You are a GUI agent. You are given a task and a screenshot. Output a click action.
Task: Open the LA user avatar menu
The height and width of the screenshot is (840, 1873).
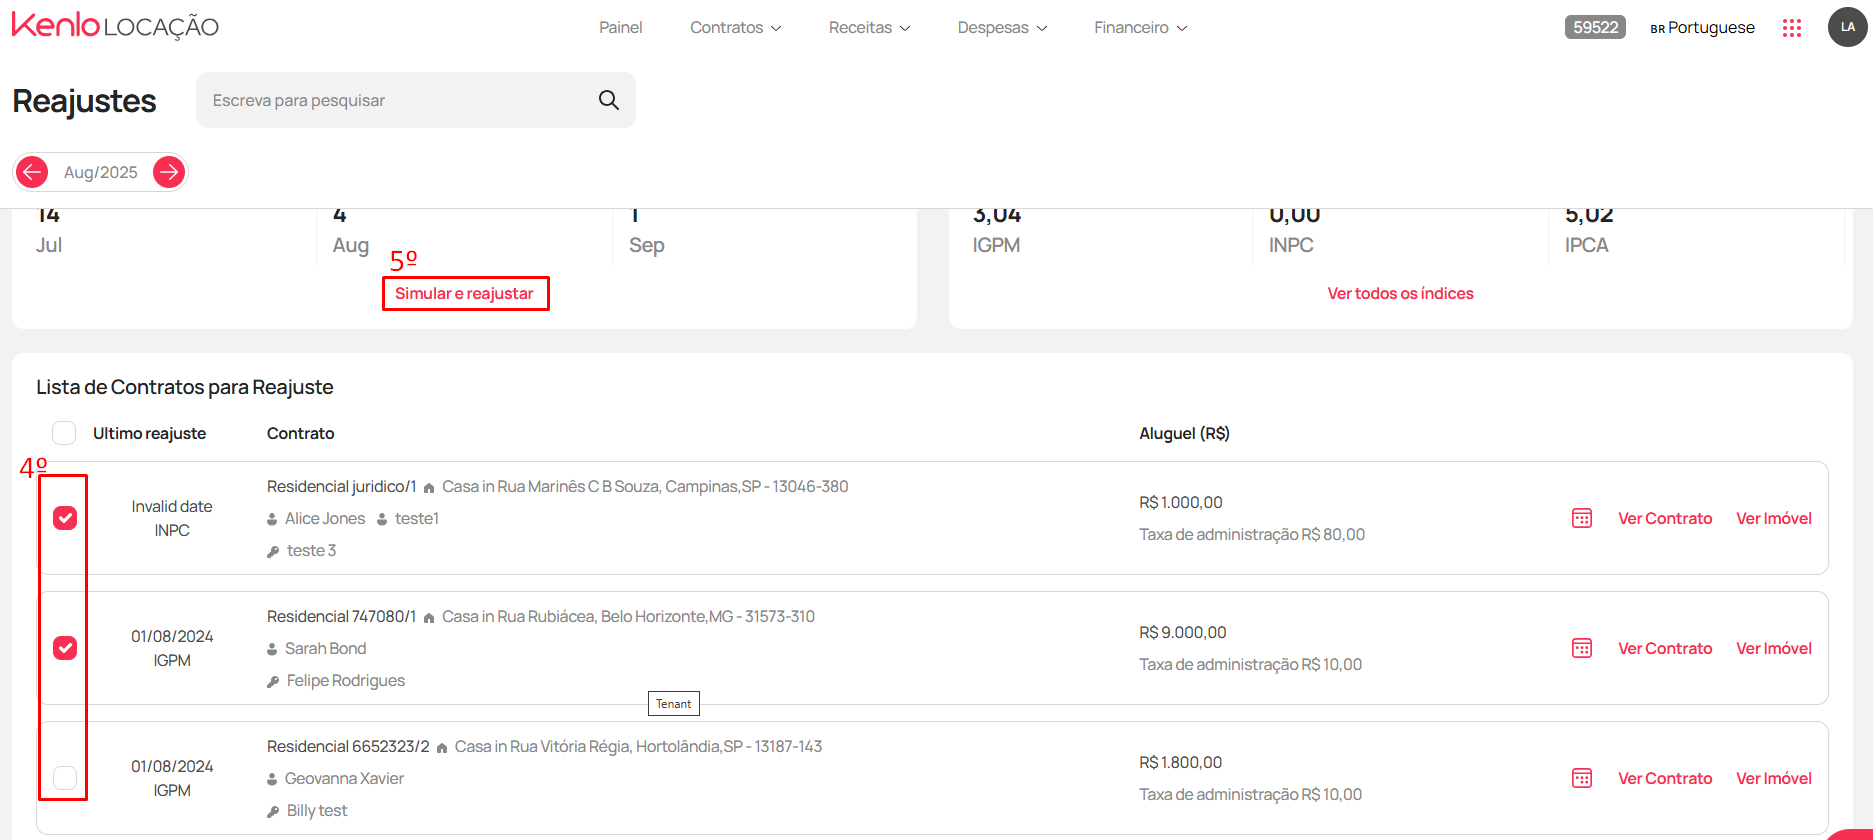coord(1847,27)
